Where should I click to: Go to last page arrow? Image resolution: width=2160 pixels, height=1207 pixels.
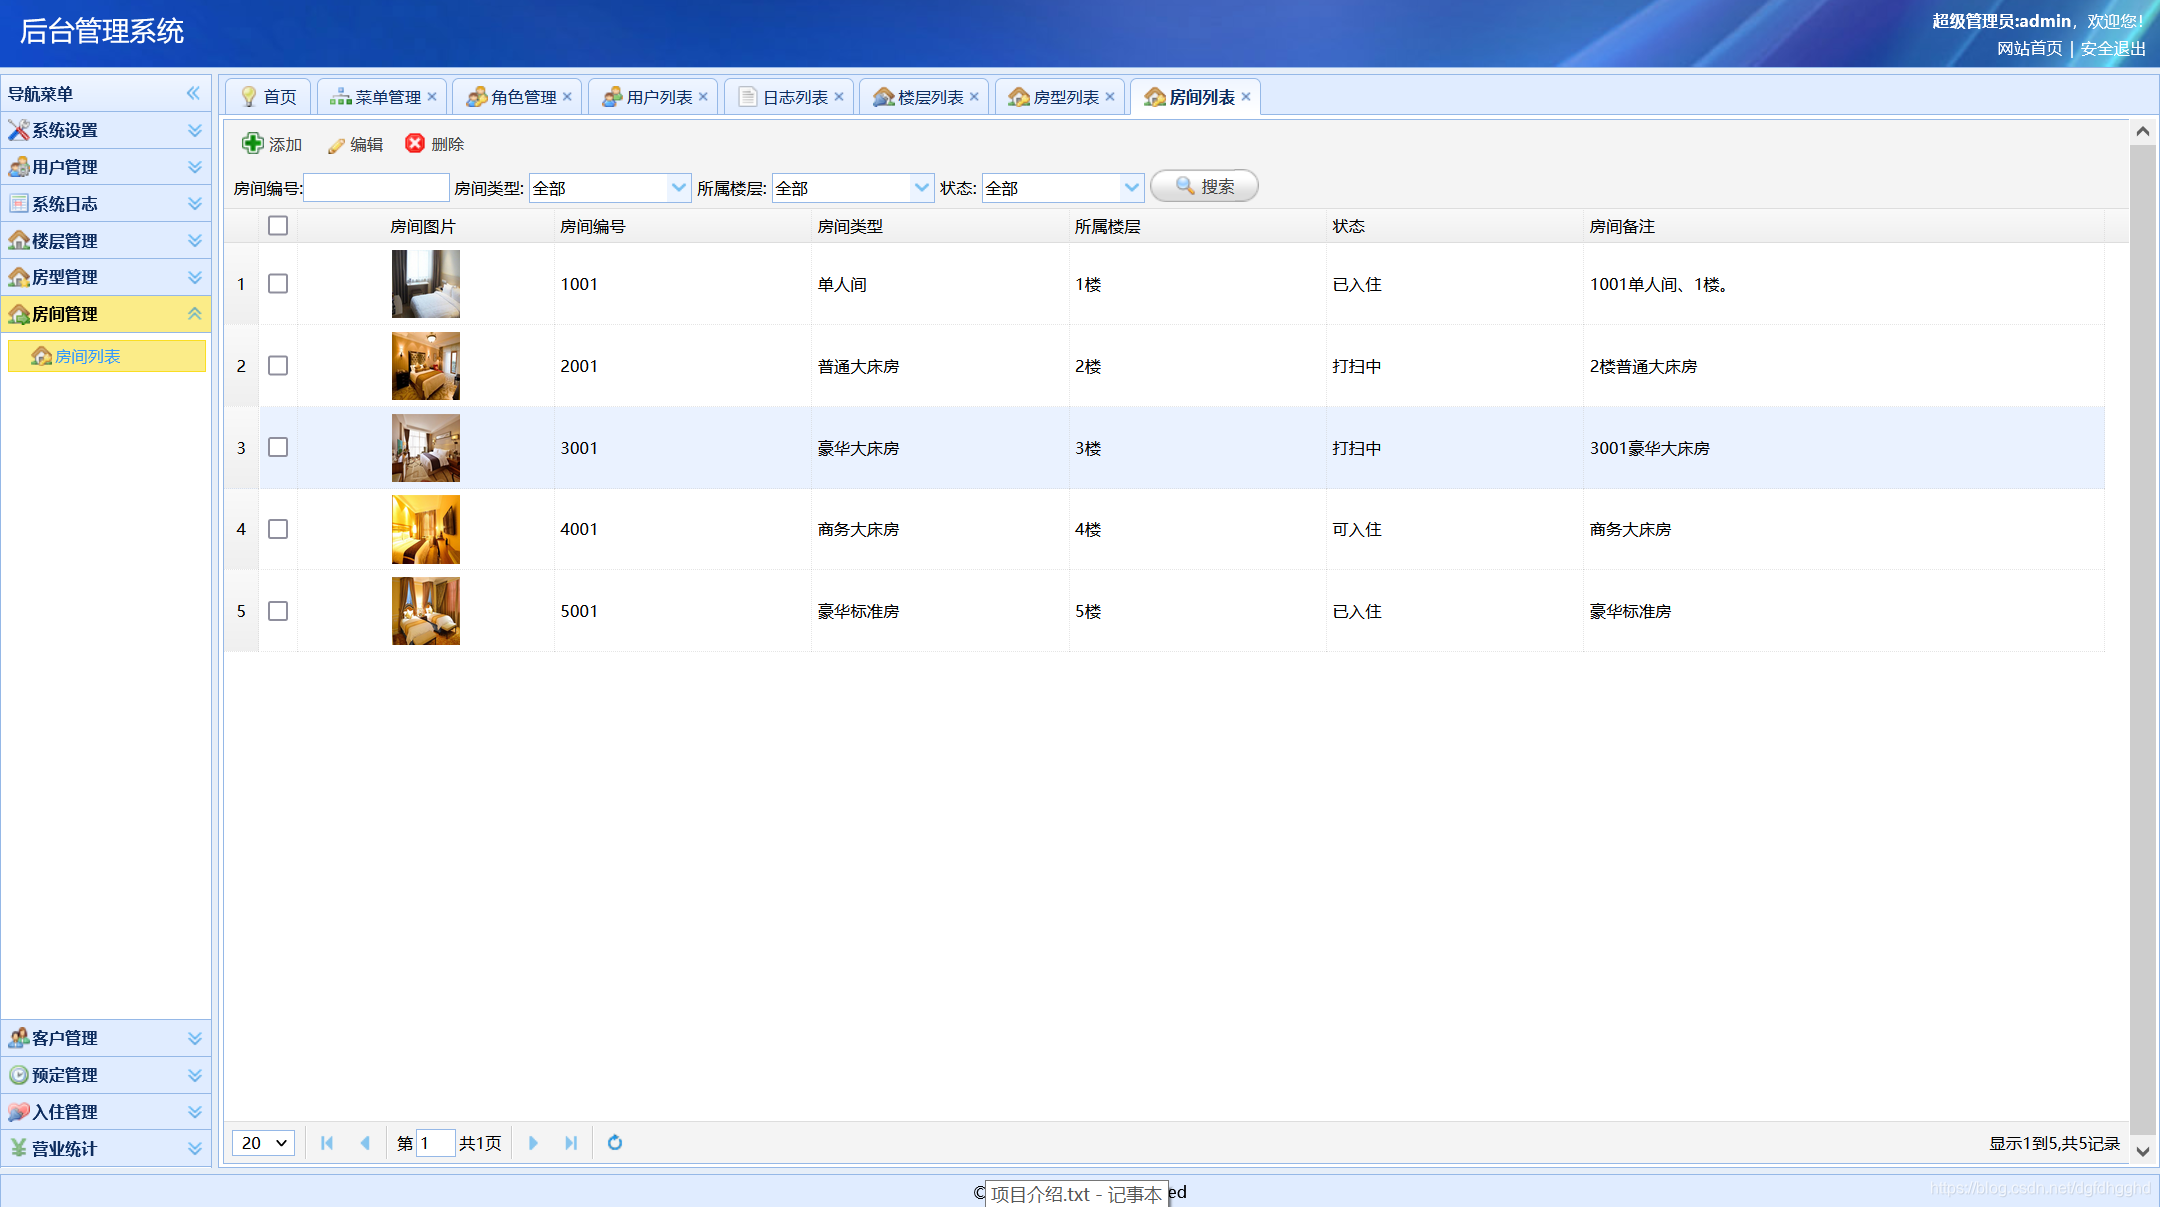tap(571, 1143)
